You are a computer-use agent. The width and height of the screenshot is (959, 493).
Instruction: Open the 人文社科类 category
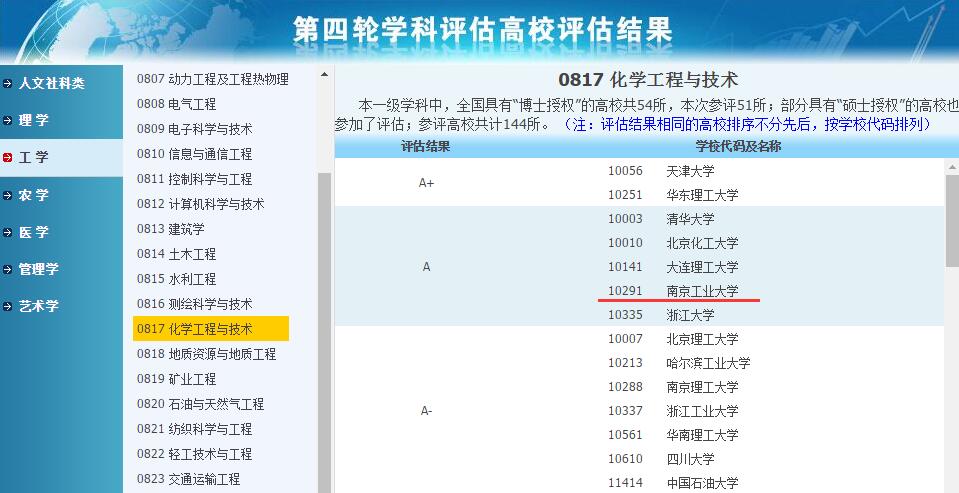51,83
